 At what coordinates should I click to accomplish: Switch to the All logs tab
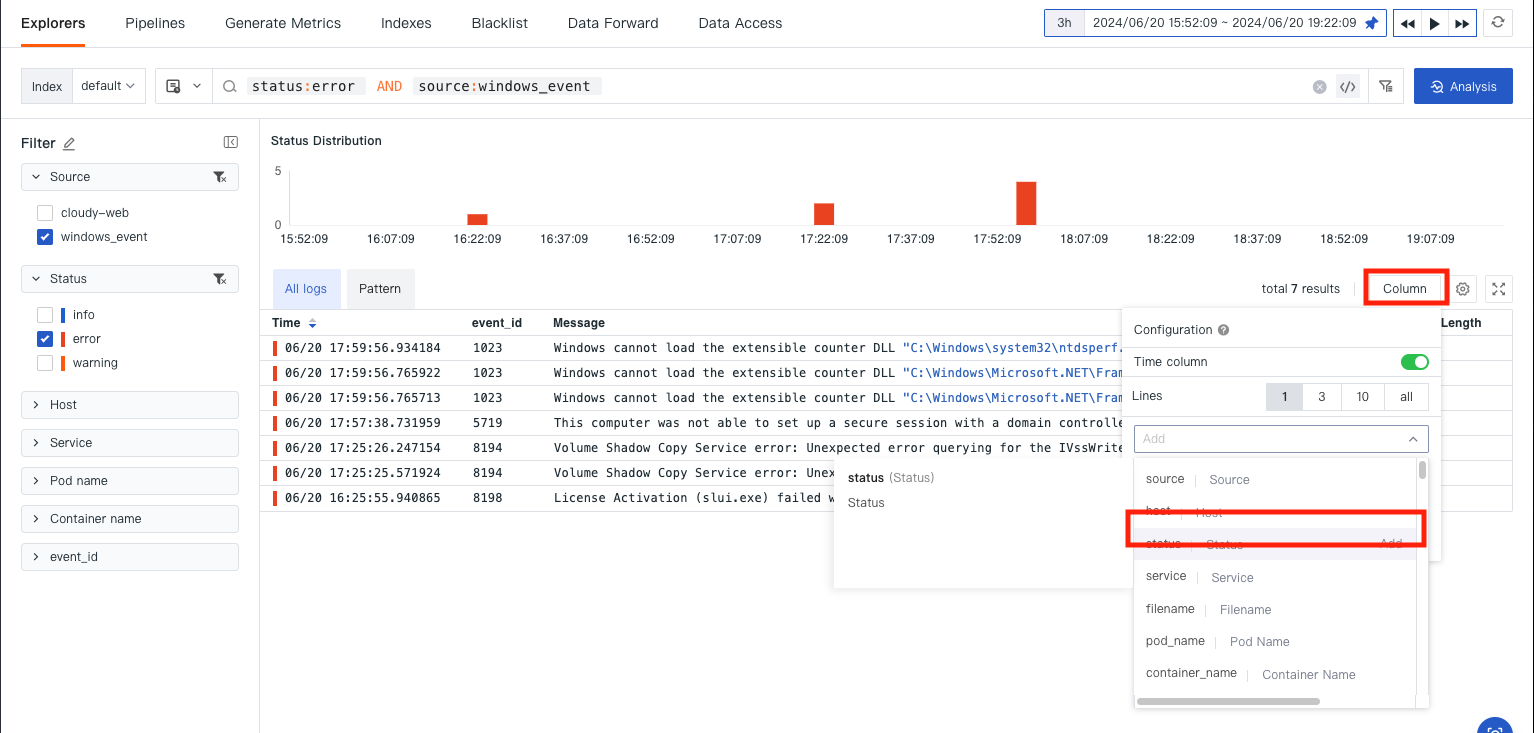click(306, 289)
